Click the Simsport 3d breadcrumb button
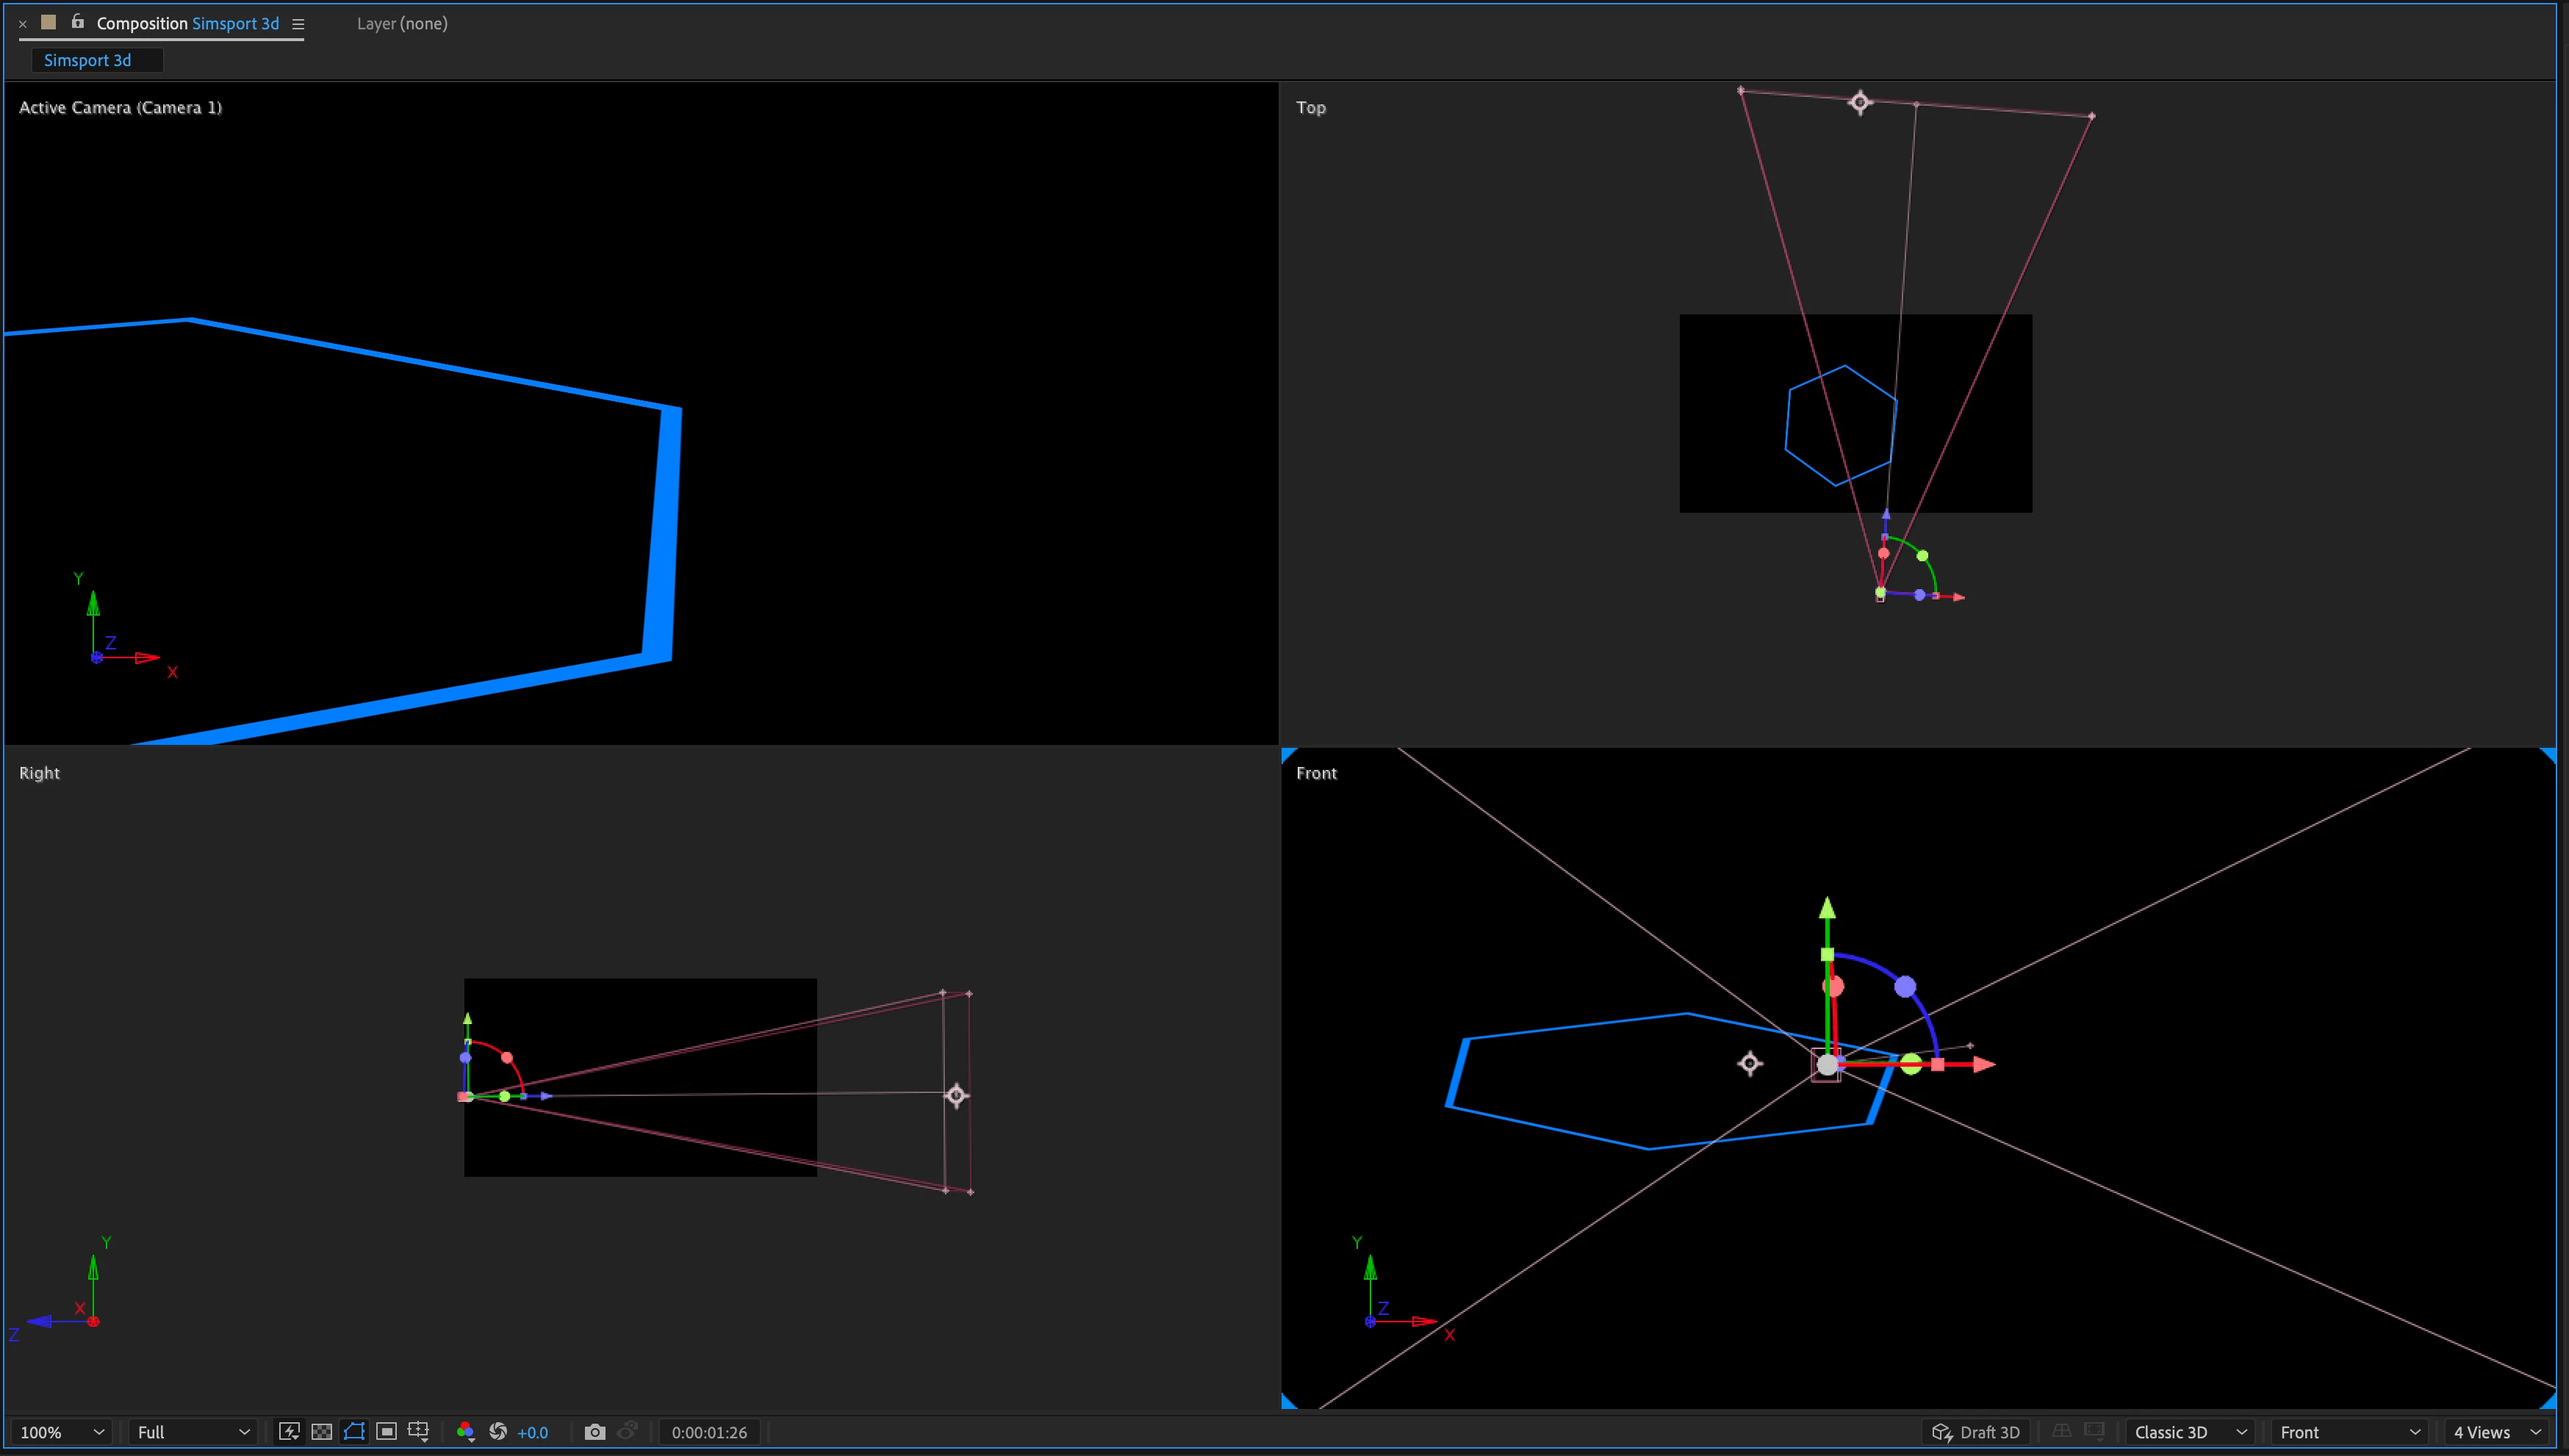This screenshot has height=1456, width=2569. 88,60
